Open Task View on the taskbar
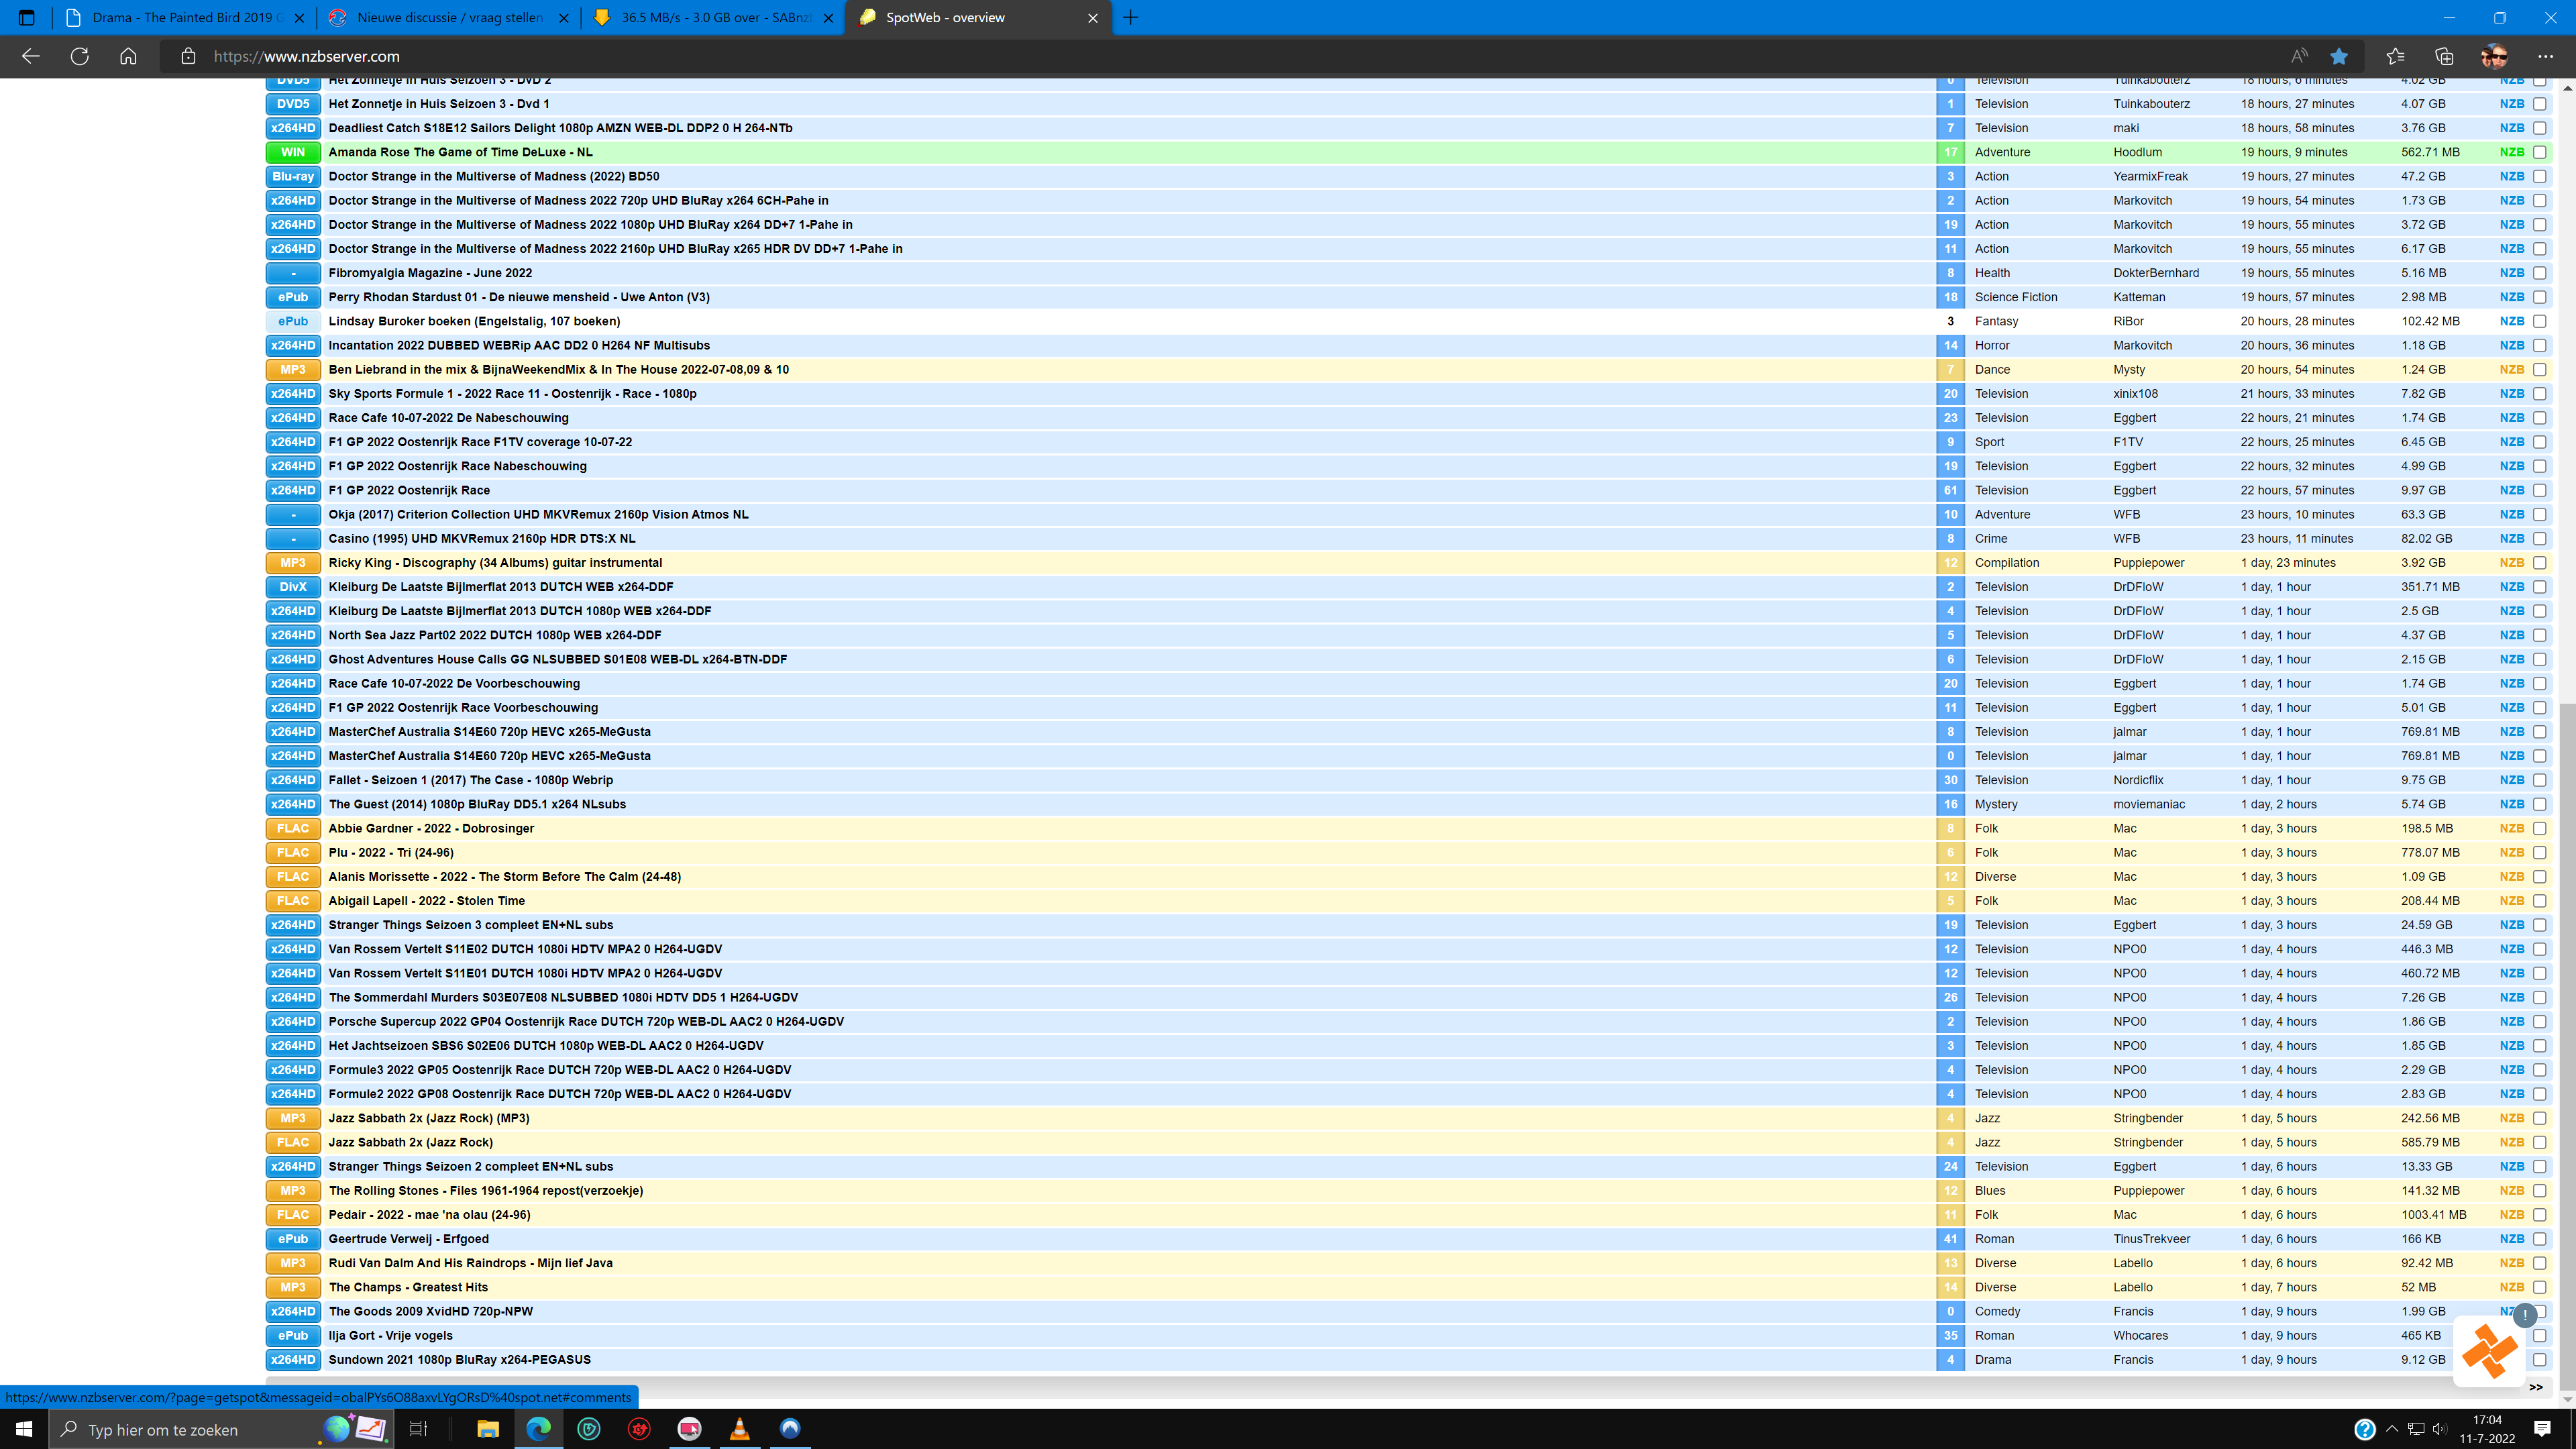This screenshot has width=2576, height=1449. pyautogui.click(x=418, y=1429)
